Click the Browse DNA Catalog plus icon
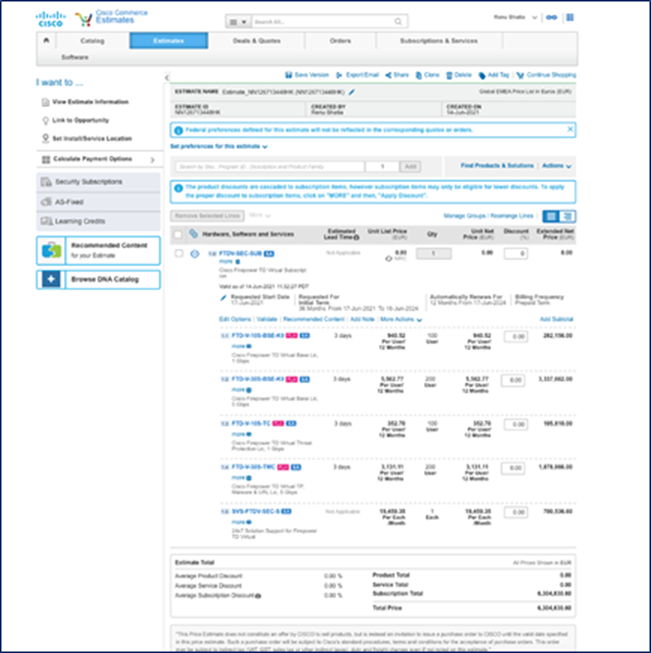Image resolution: width=651 pixels, height=653 pixels. point(51,279)
